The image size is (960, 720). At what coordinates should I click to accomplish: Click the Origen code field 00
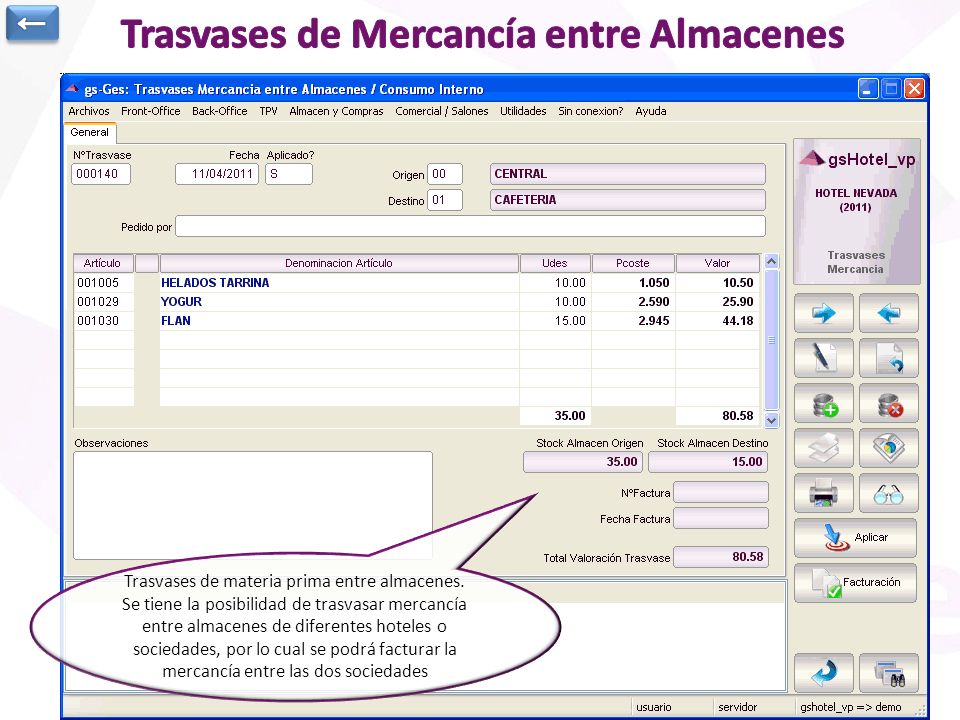(444, 174)
